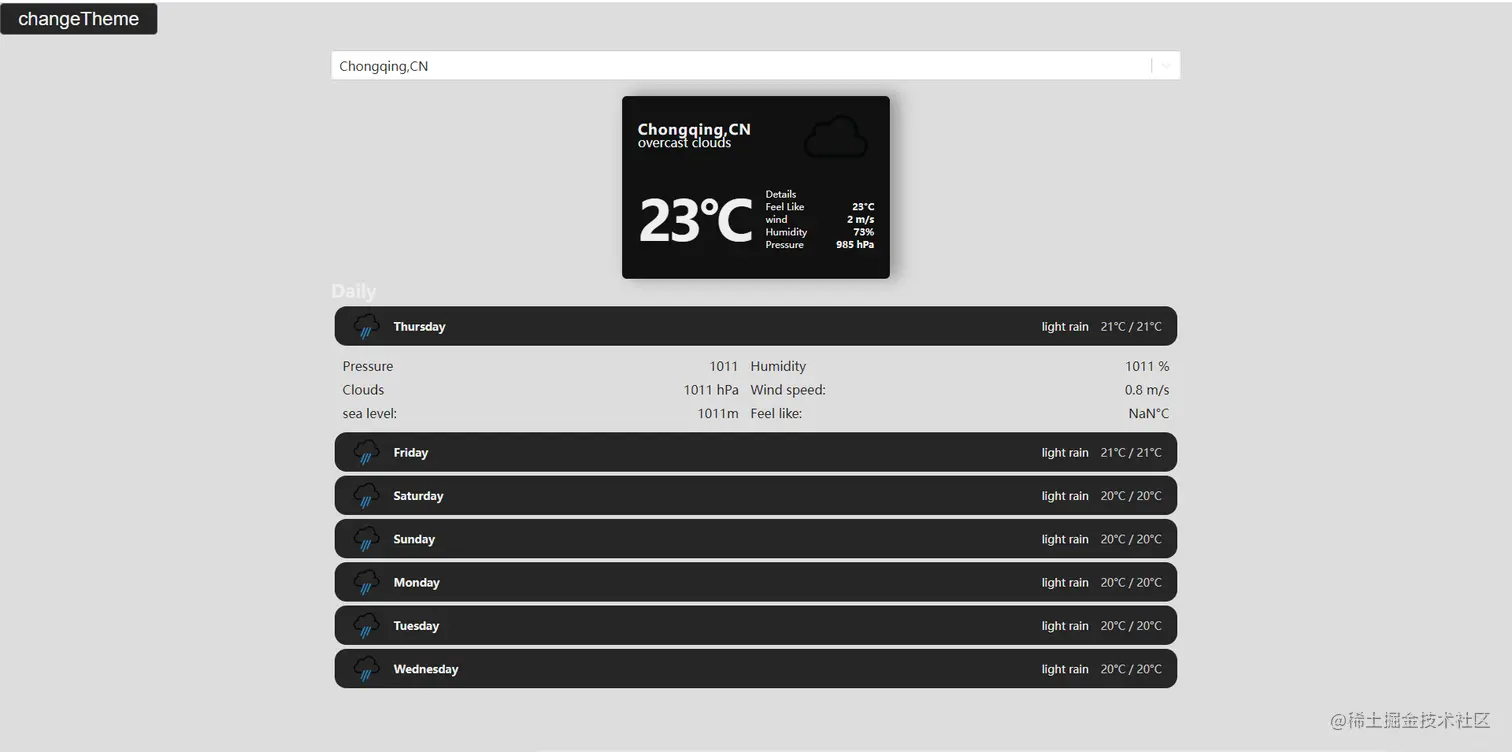This screenshot has height=752, width=1512.
Task: Click the 'Feel like:' label in the Thursday details
Action: pyautogui.click(x=776, y=413)
